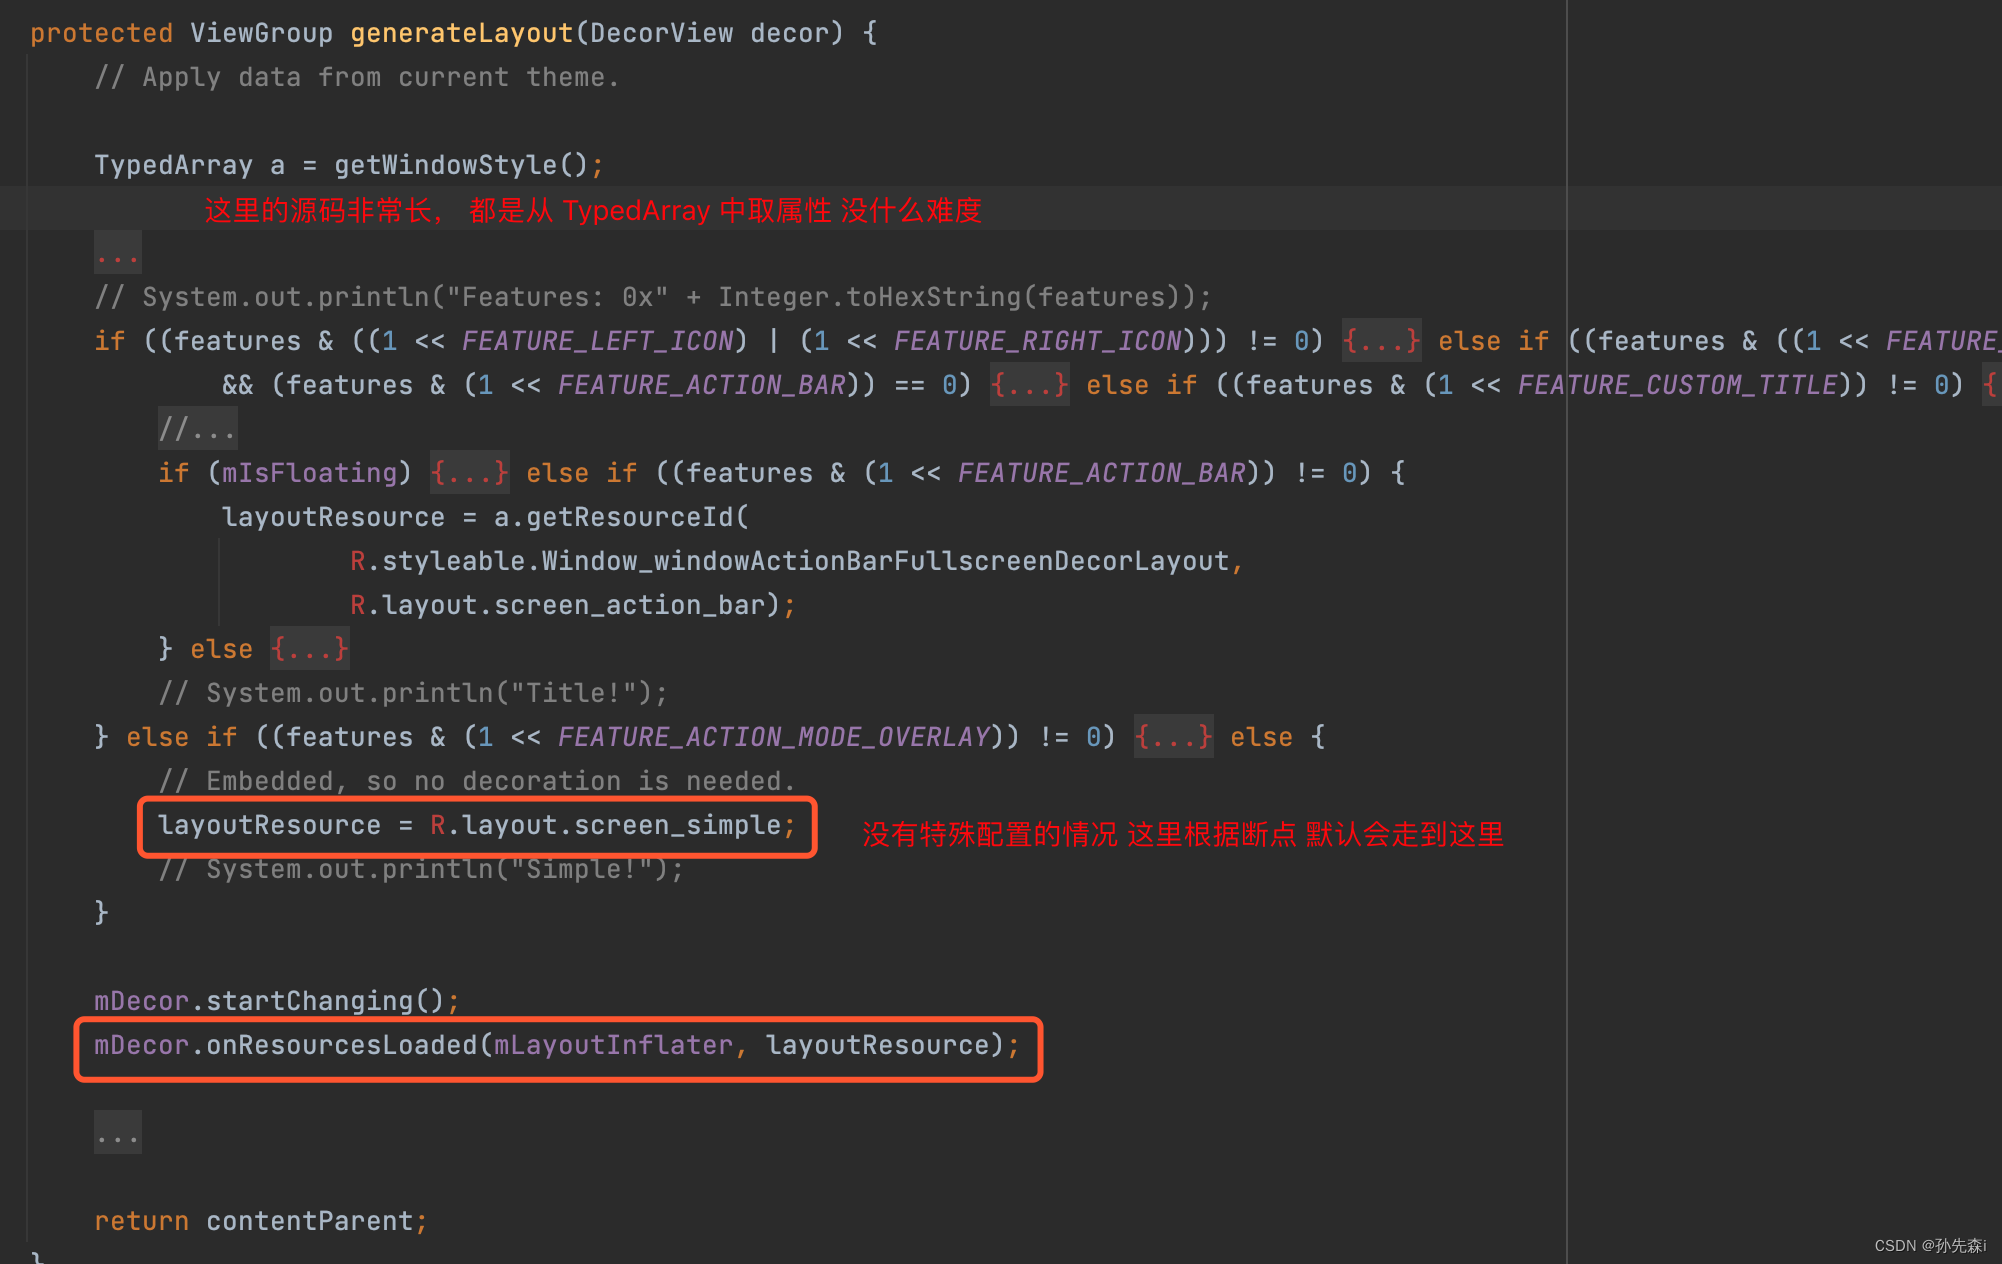2002x1264 pixels.
Task: Click the onResourcesLoaded method call
Action: pyautogui.click(x=342, y=1045)
